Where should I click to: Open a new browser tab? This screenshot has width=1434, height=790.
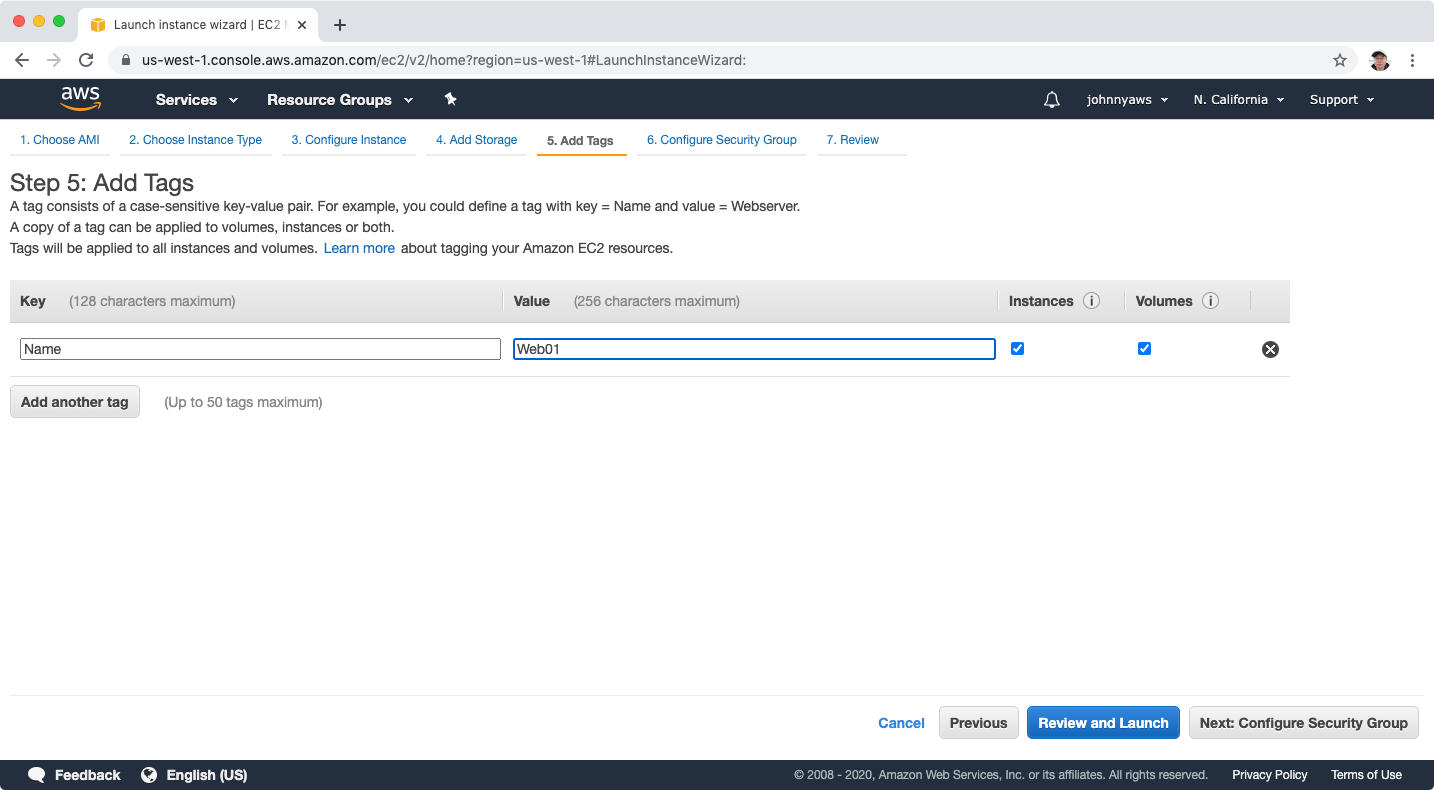(340, 25)
